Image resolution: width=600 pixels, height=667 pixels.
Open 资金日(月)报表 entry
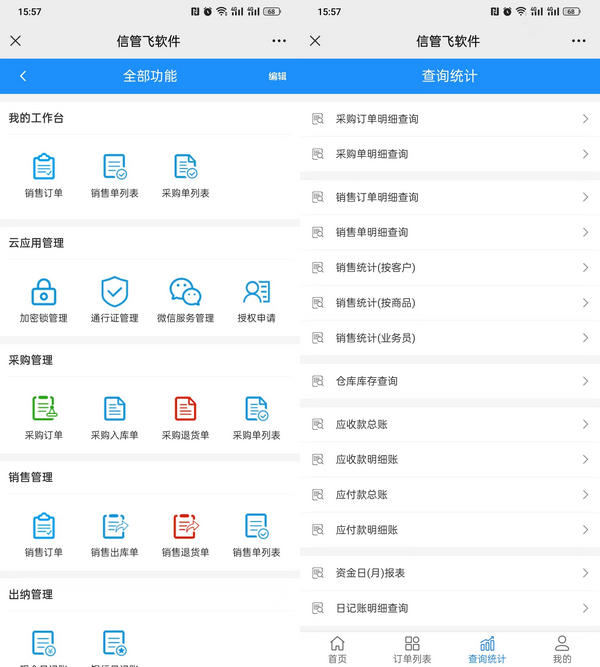pos(370,573)
